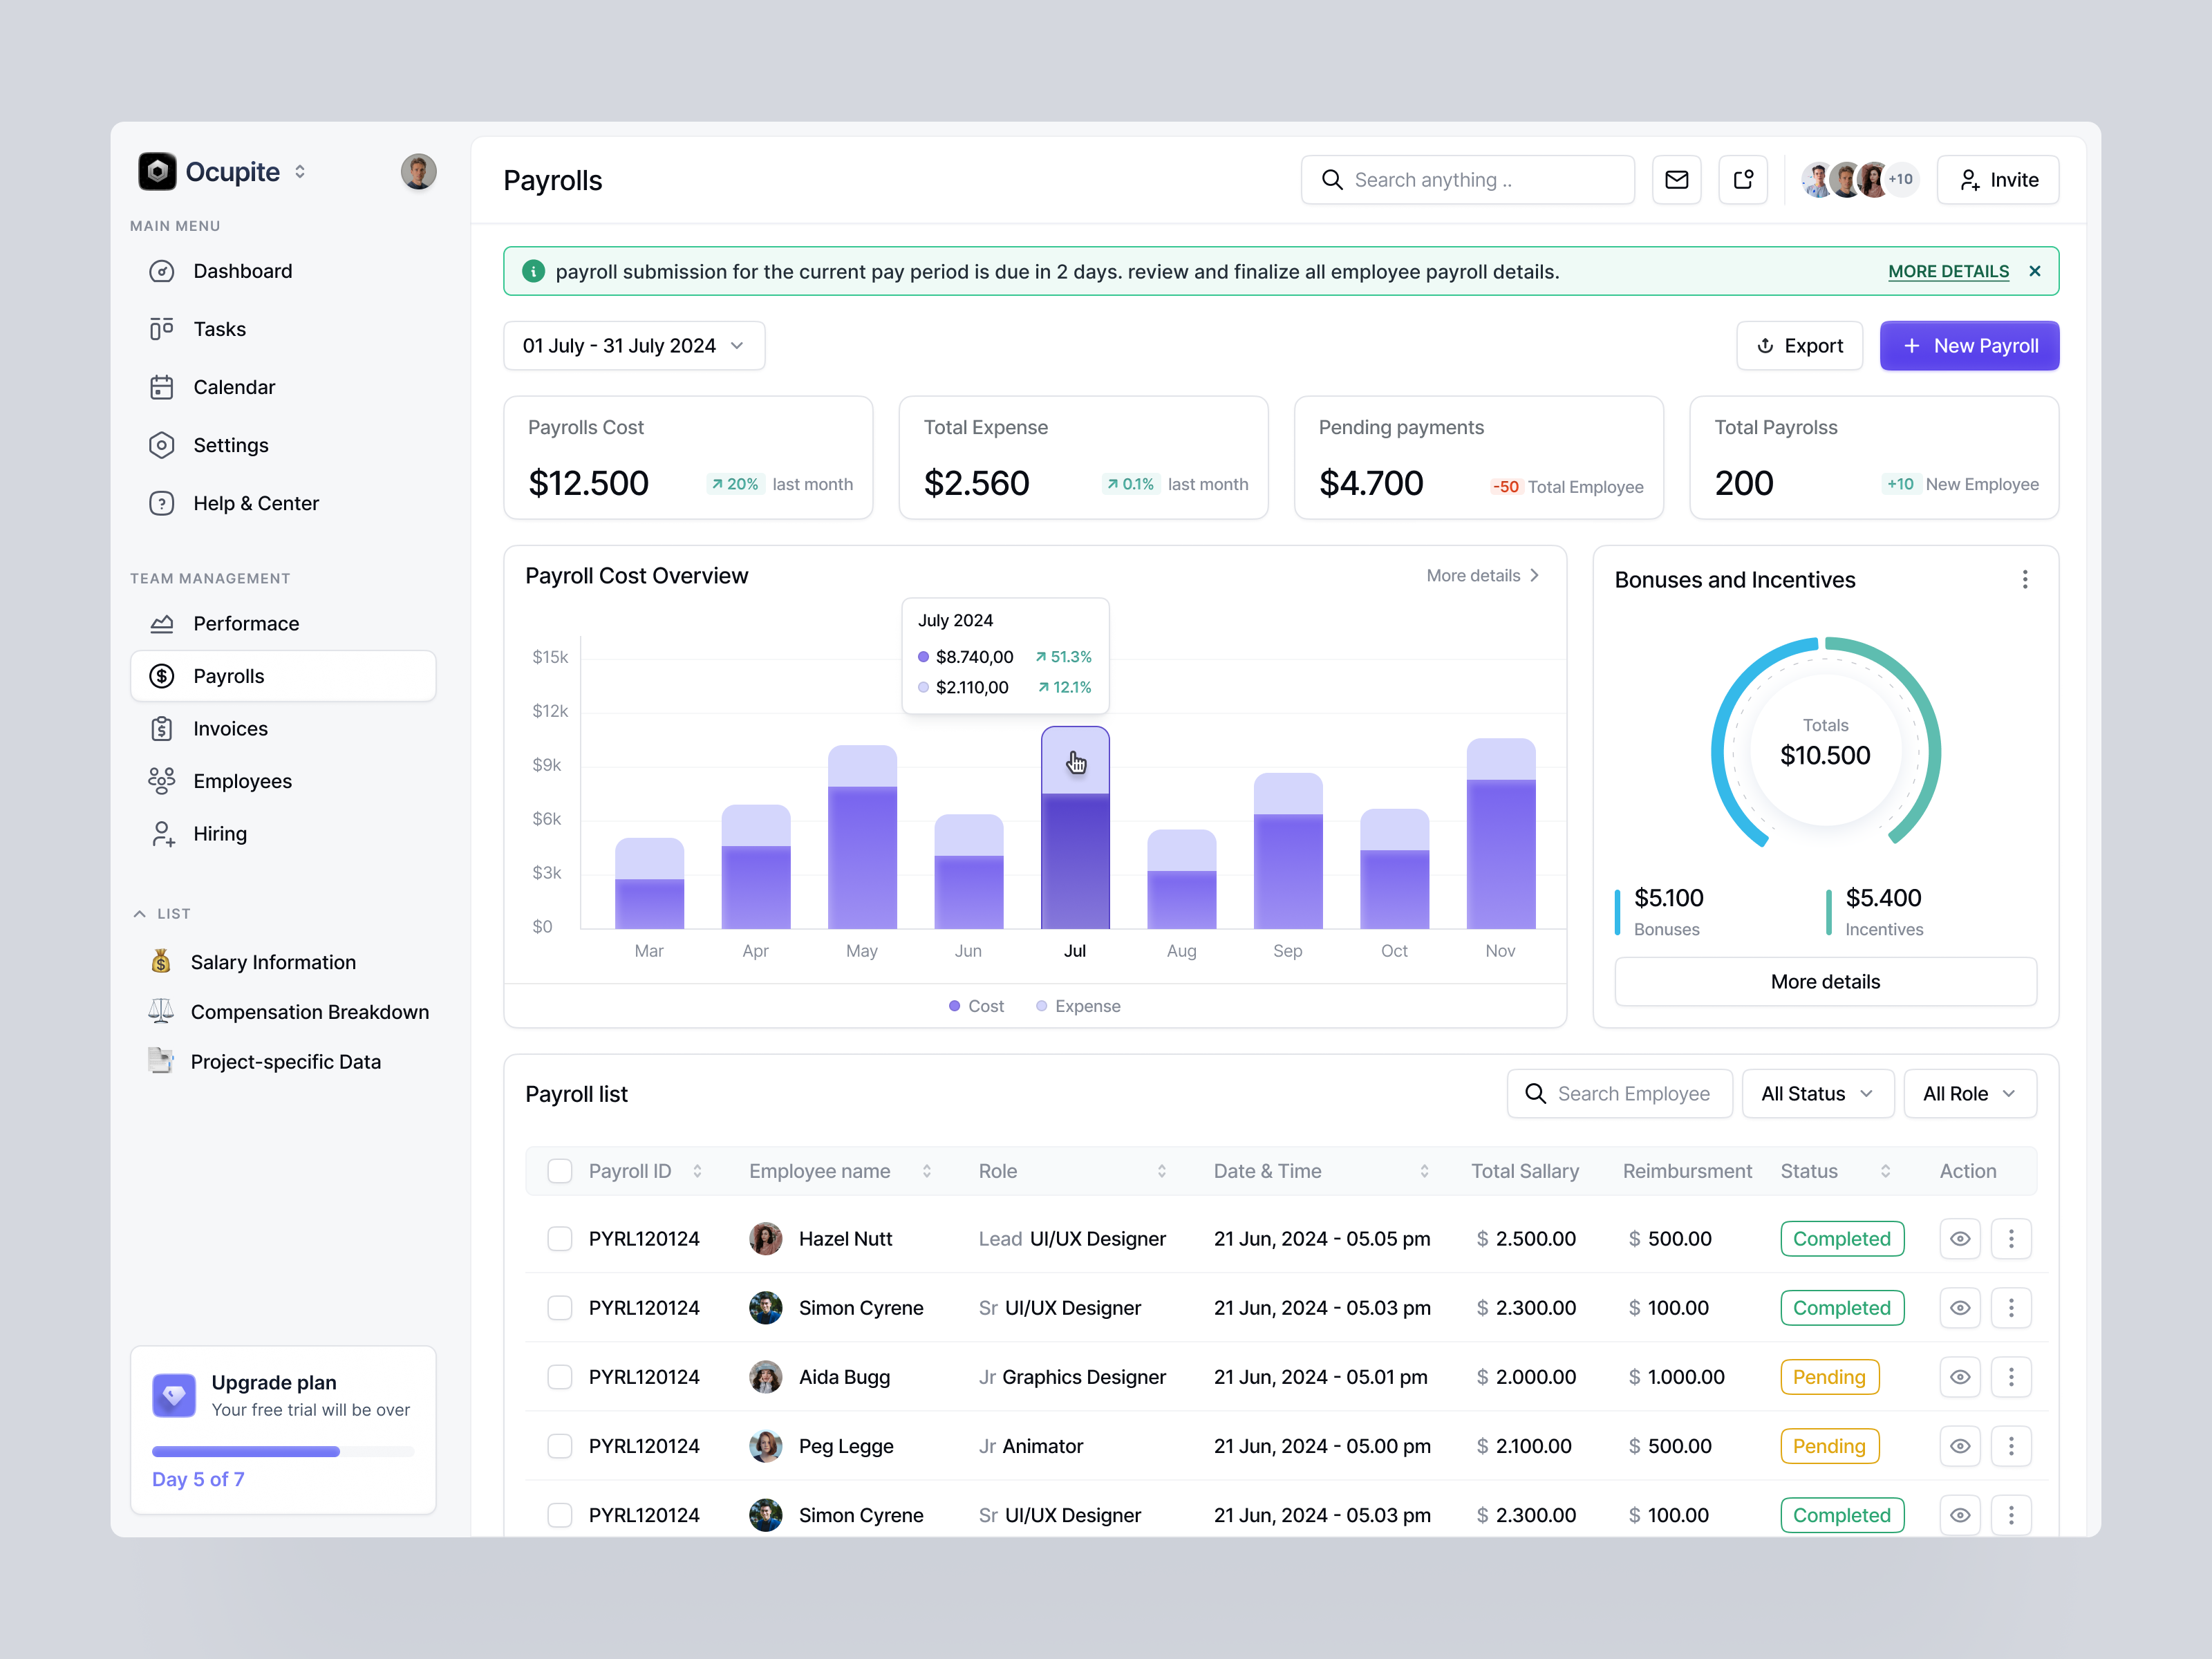The height and width of the screenshot is (1659, 2212).
Task: Open the All Status filter dropdown
Action: pos(1817,1093)
